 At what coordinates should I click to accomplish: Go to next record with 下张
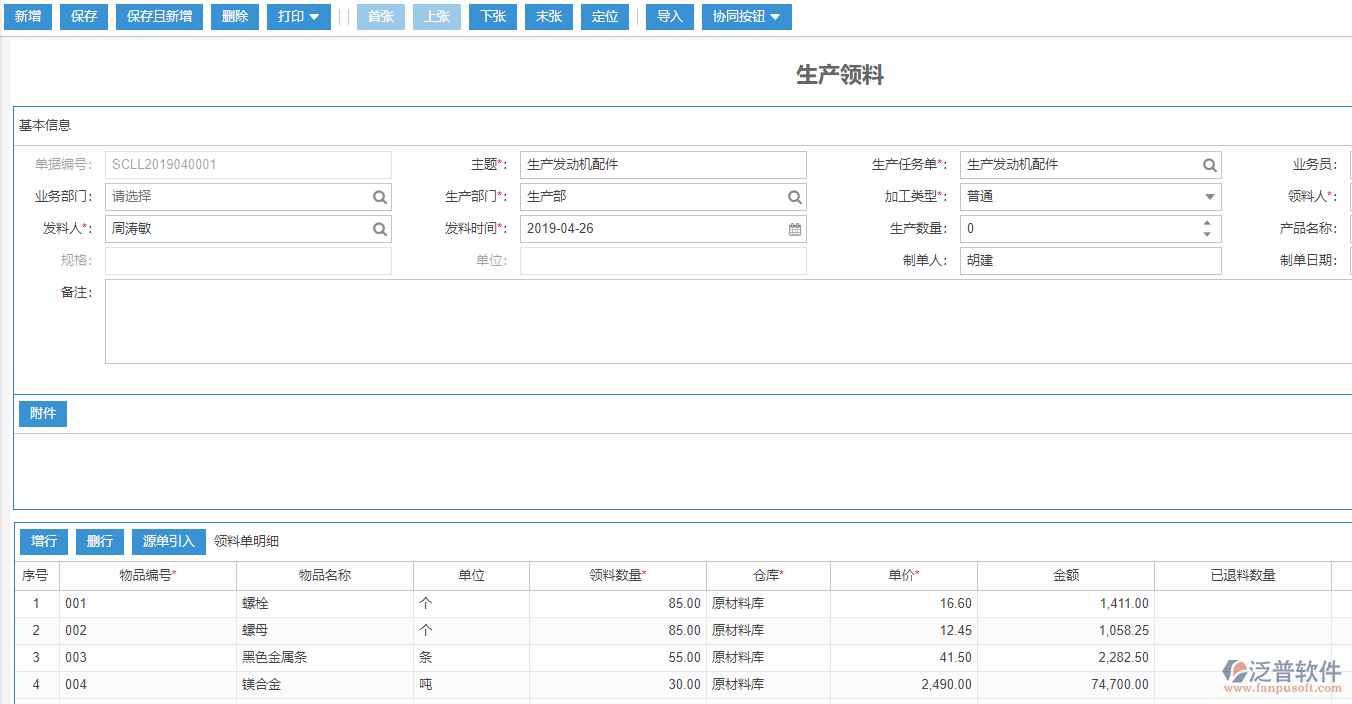[x=492, y=17]
